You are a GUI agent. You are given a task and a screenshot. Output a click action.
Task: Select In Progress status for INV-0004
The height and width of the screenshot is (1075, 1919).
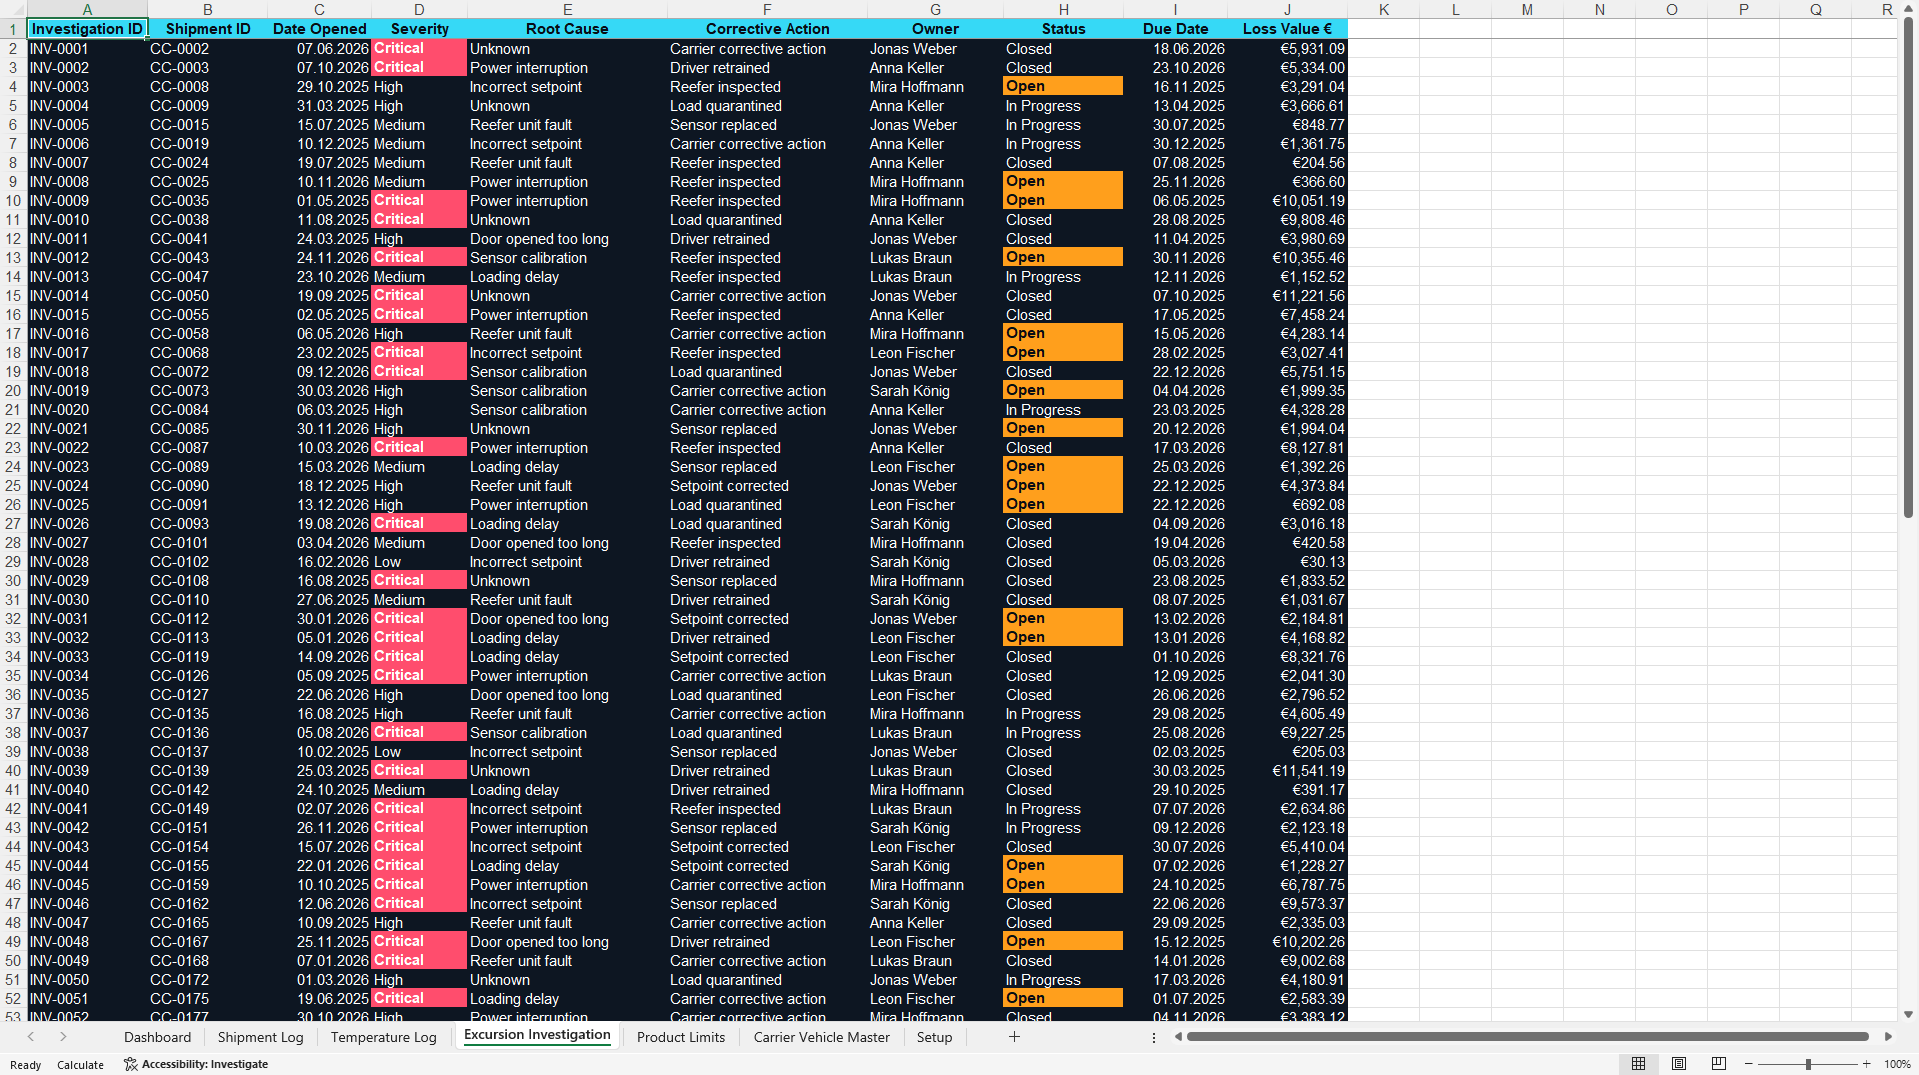click(x=1063, y=106)
